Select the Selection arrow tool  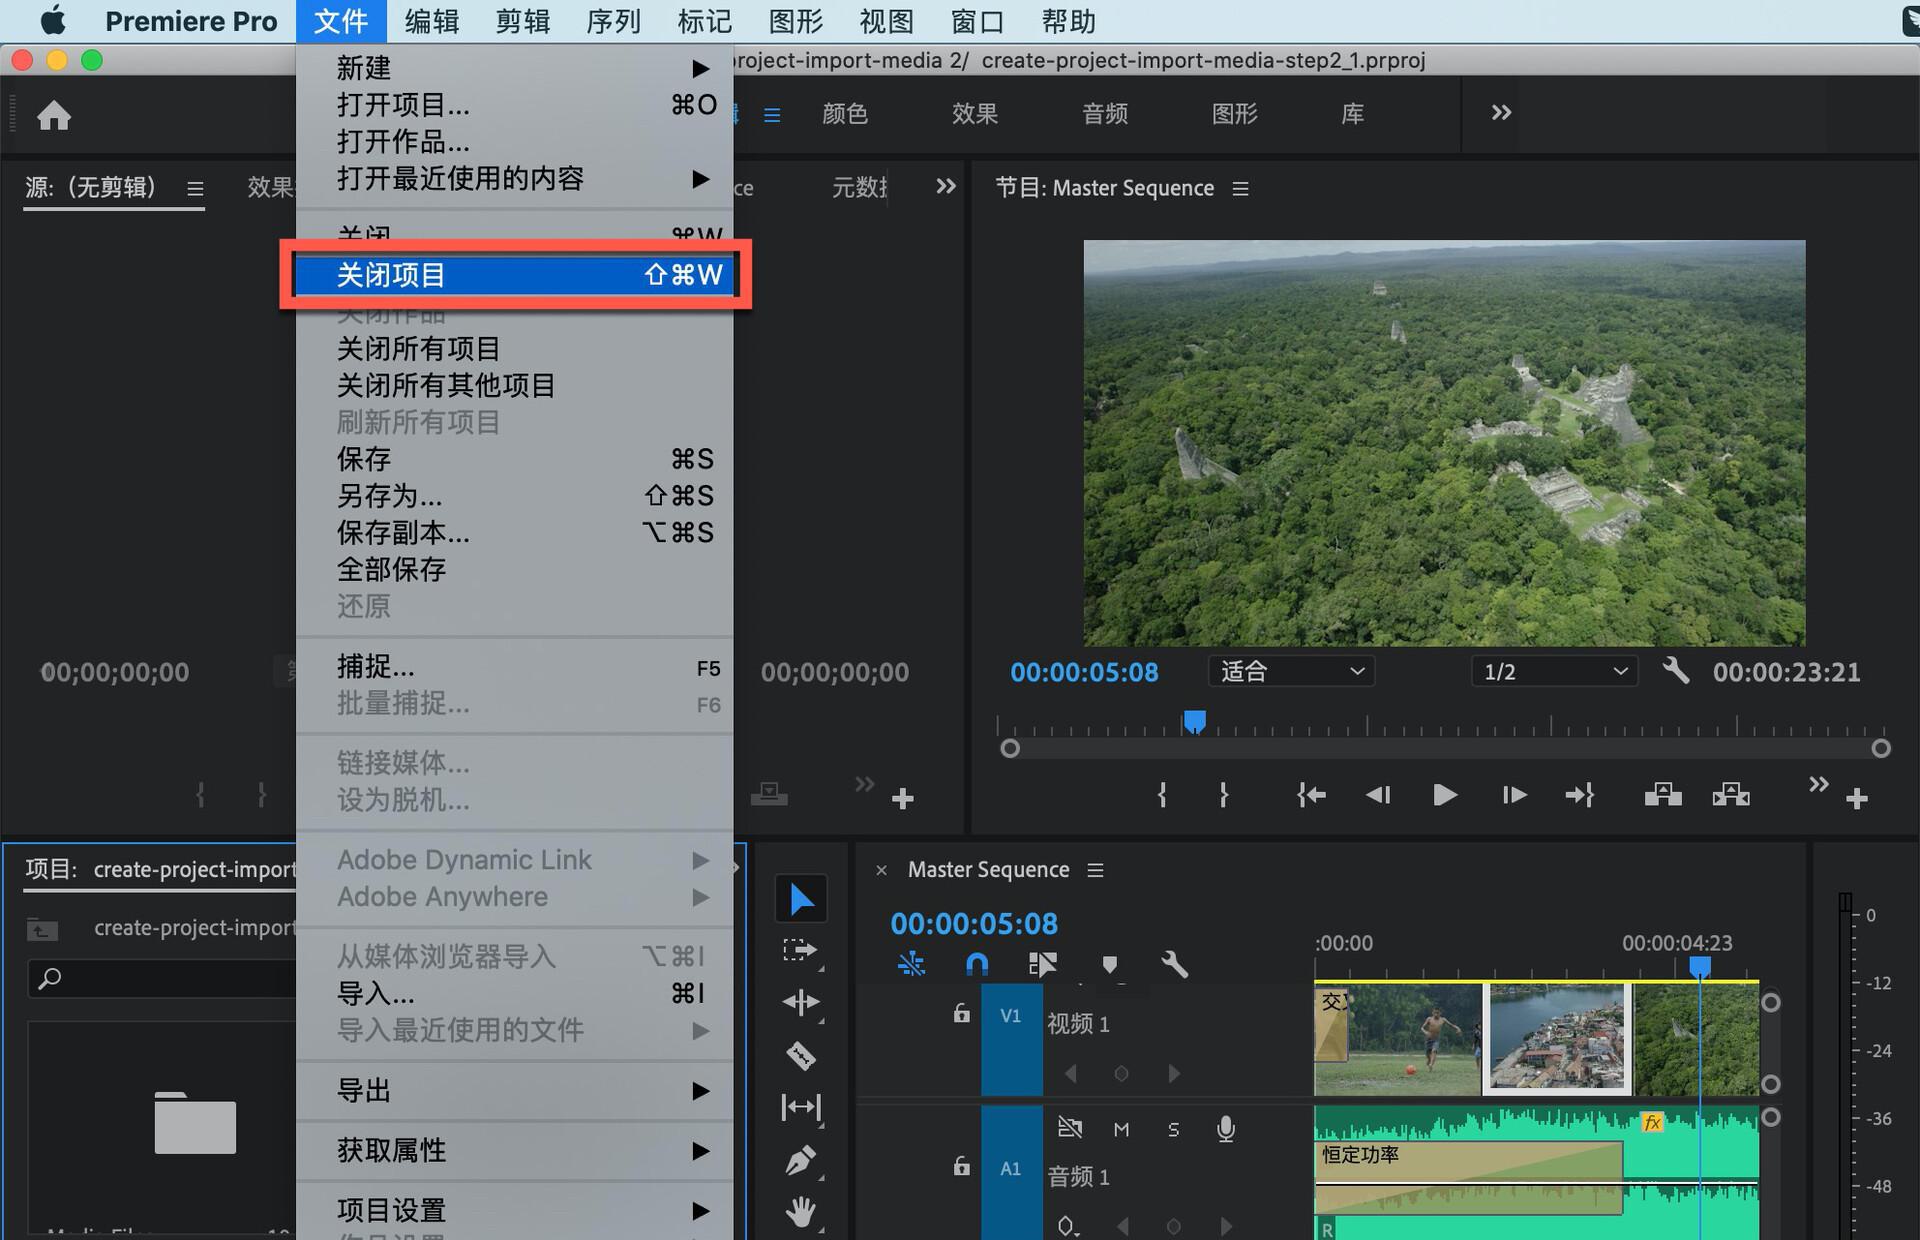801,899
